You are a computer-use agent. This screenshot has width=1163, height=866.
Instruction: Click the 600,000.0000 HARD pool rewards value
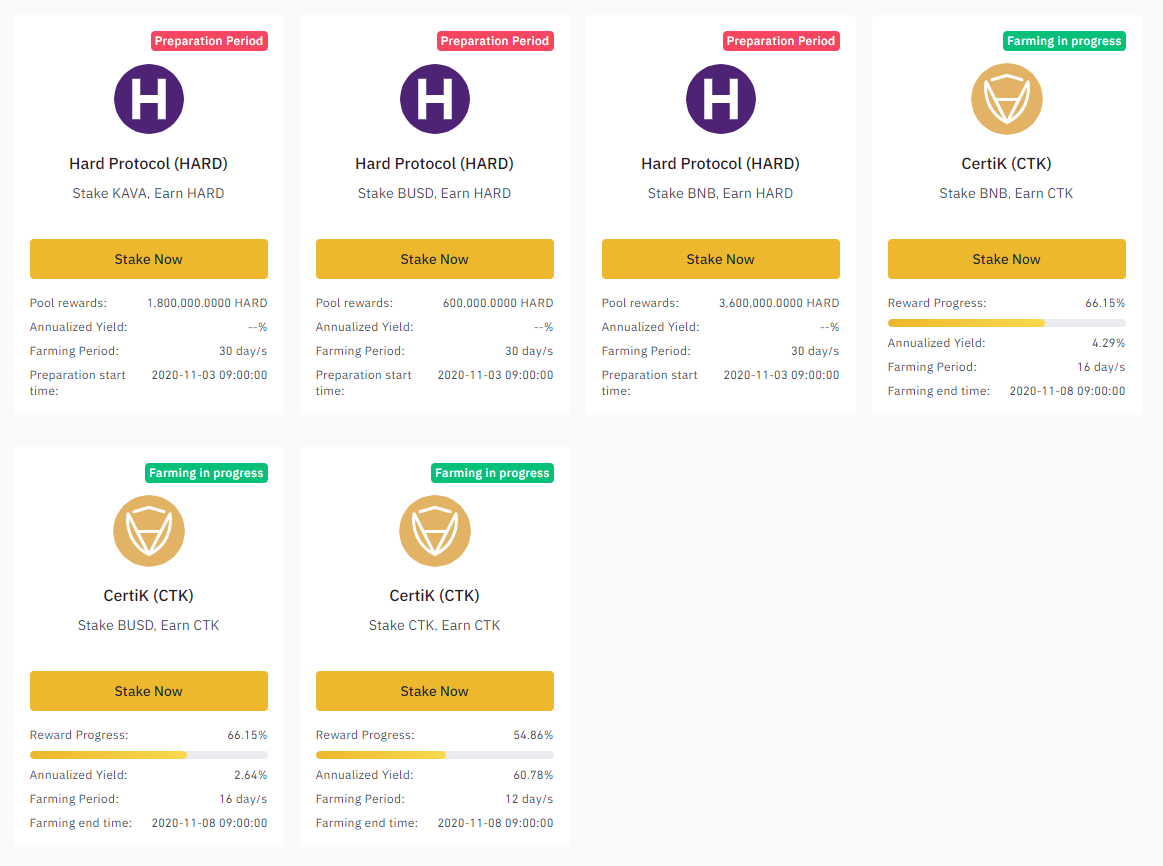point(498,303)
